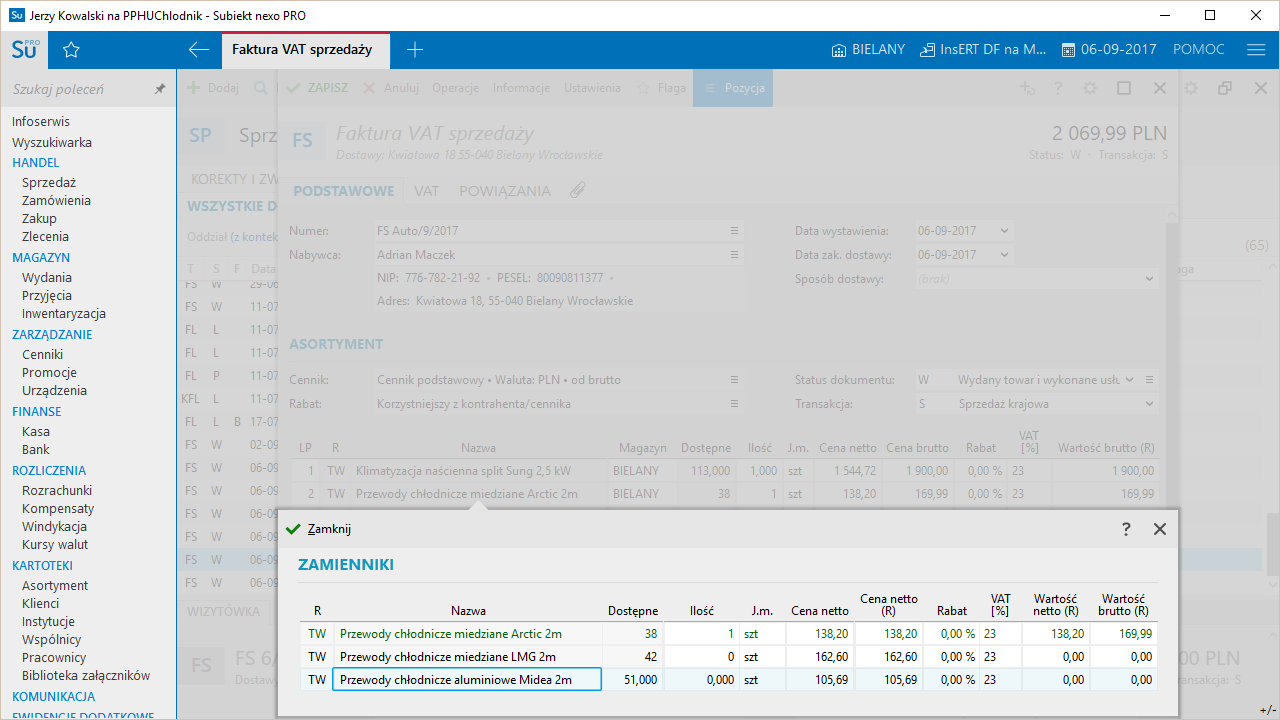This screenshot has height=720, width=1280.
Task: Click the BIELANY warehouse indicator
Action: [868, 50]
